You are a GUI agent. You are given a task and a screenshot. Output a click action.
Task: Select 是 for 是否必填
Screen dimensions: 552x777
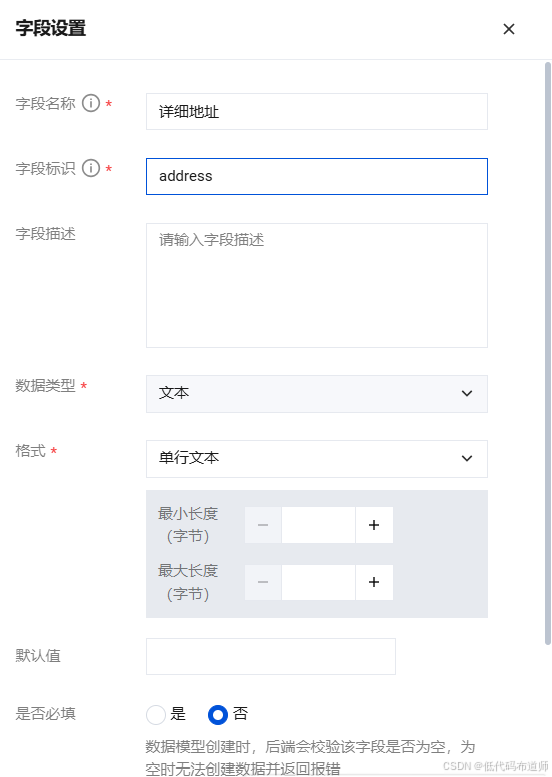tap(156, 715)
